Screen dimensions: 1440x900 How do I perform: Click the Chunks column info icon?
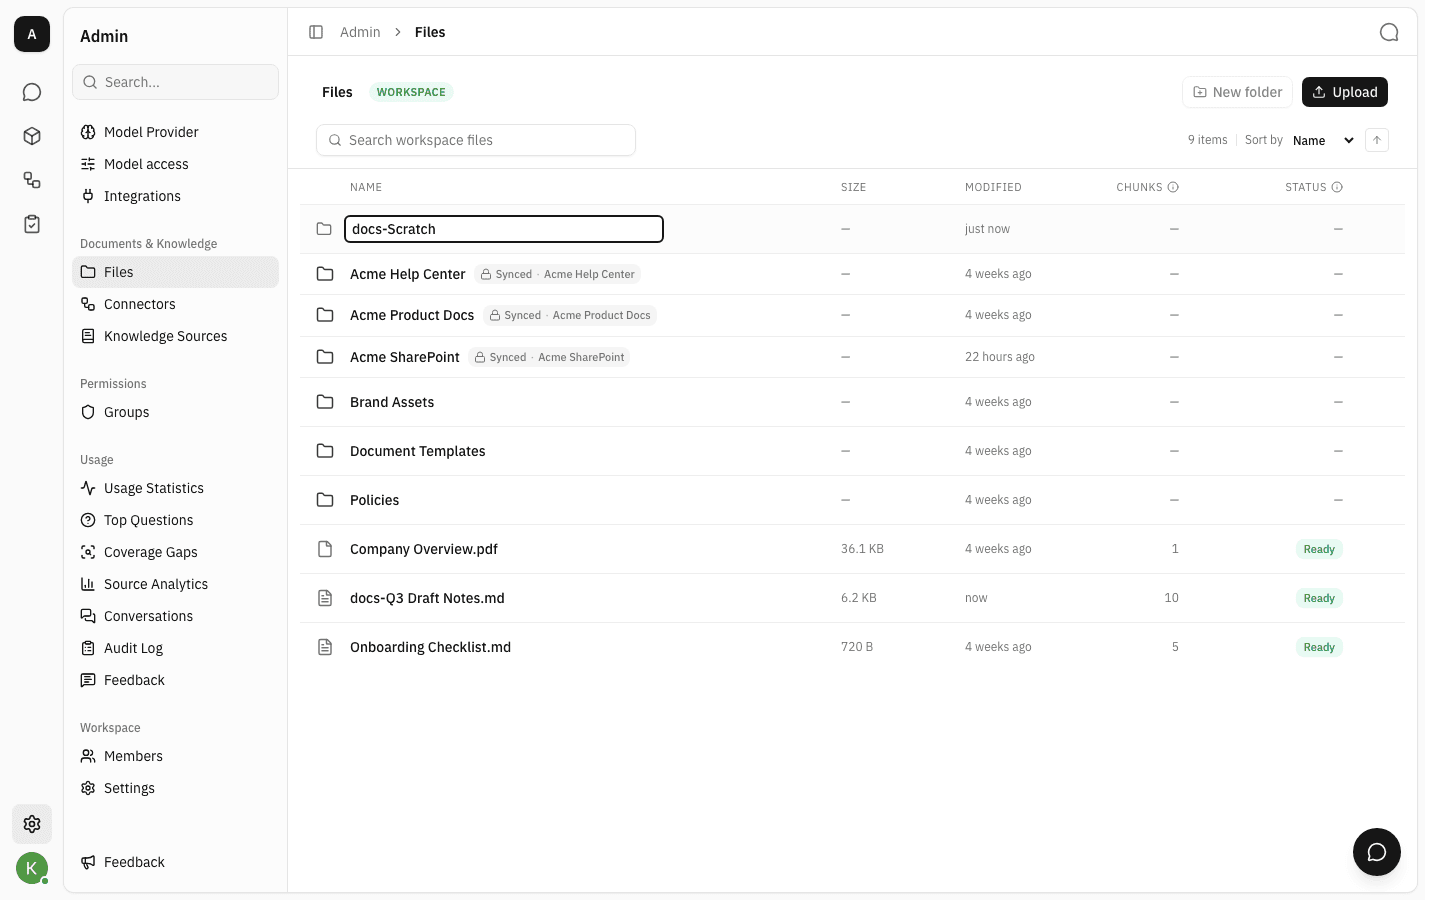(1173, 187)
